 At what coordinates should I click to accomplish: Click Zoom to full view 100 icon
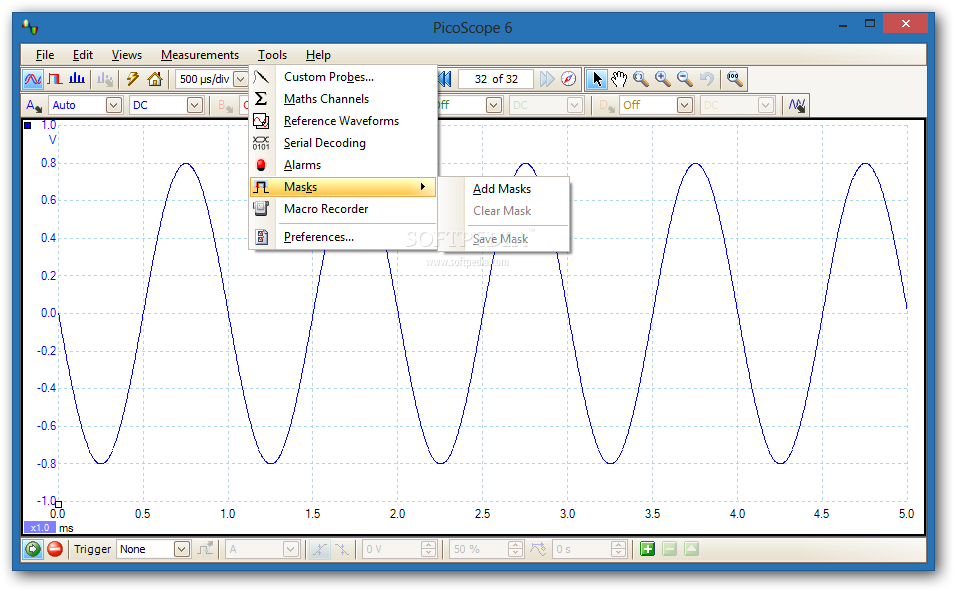coord(735,79)
